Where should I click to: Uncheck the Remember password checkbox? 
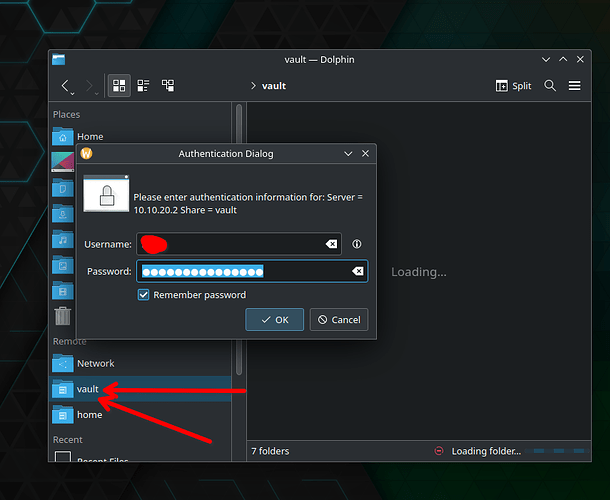coord(144,295)
